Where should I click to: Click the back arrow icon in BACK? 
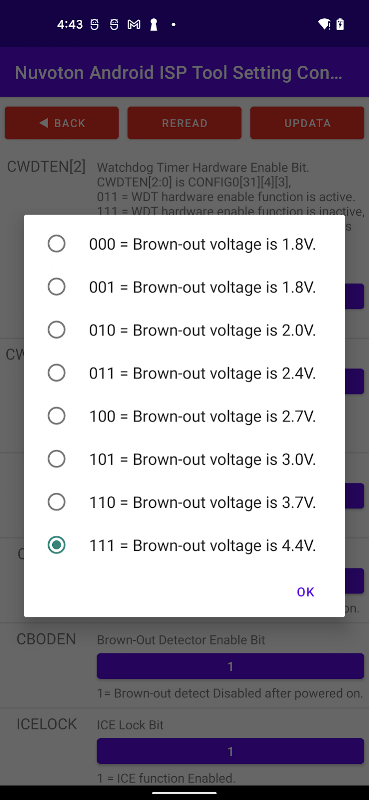tap(44, 122)
